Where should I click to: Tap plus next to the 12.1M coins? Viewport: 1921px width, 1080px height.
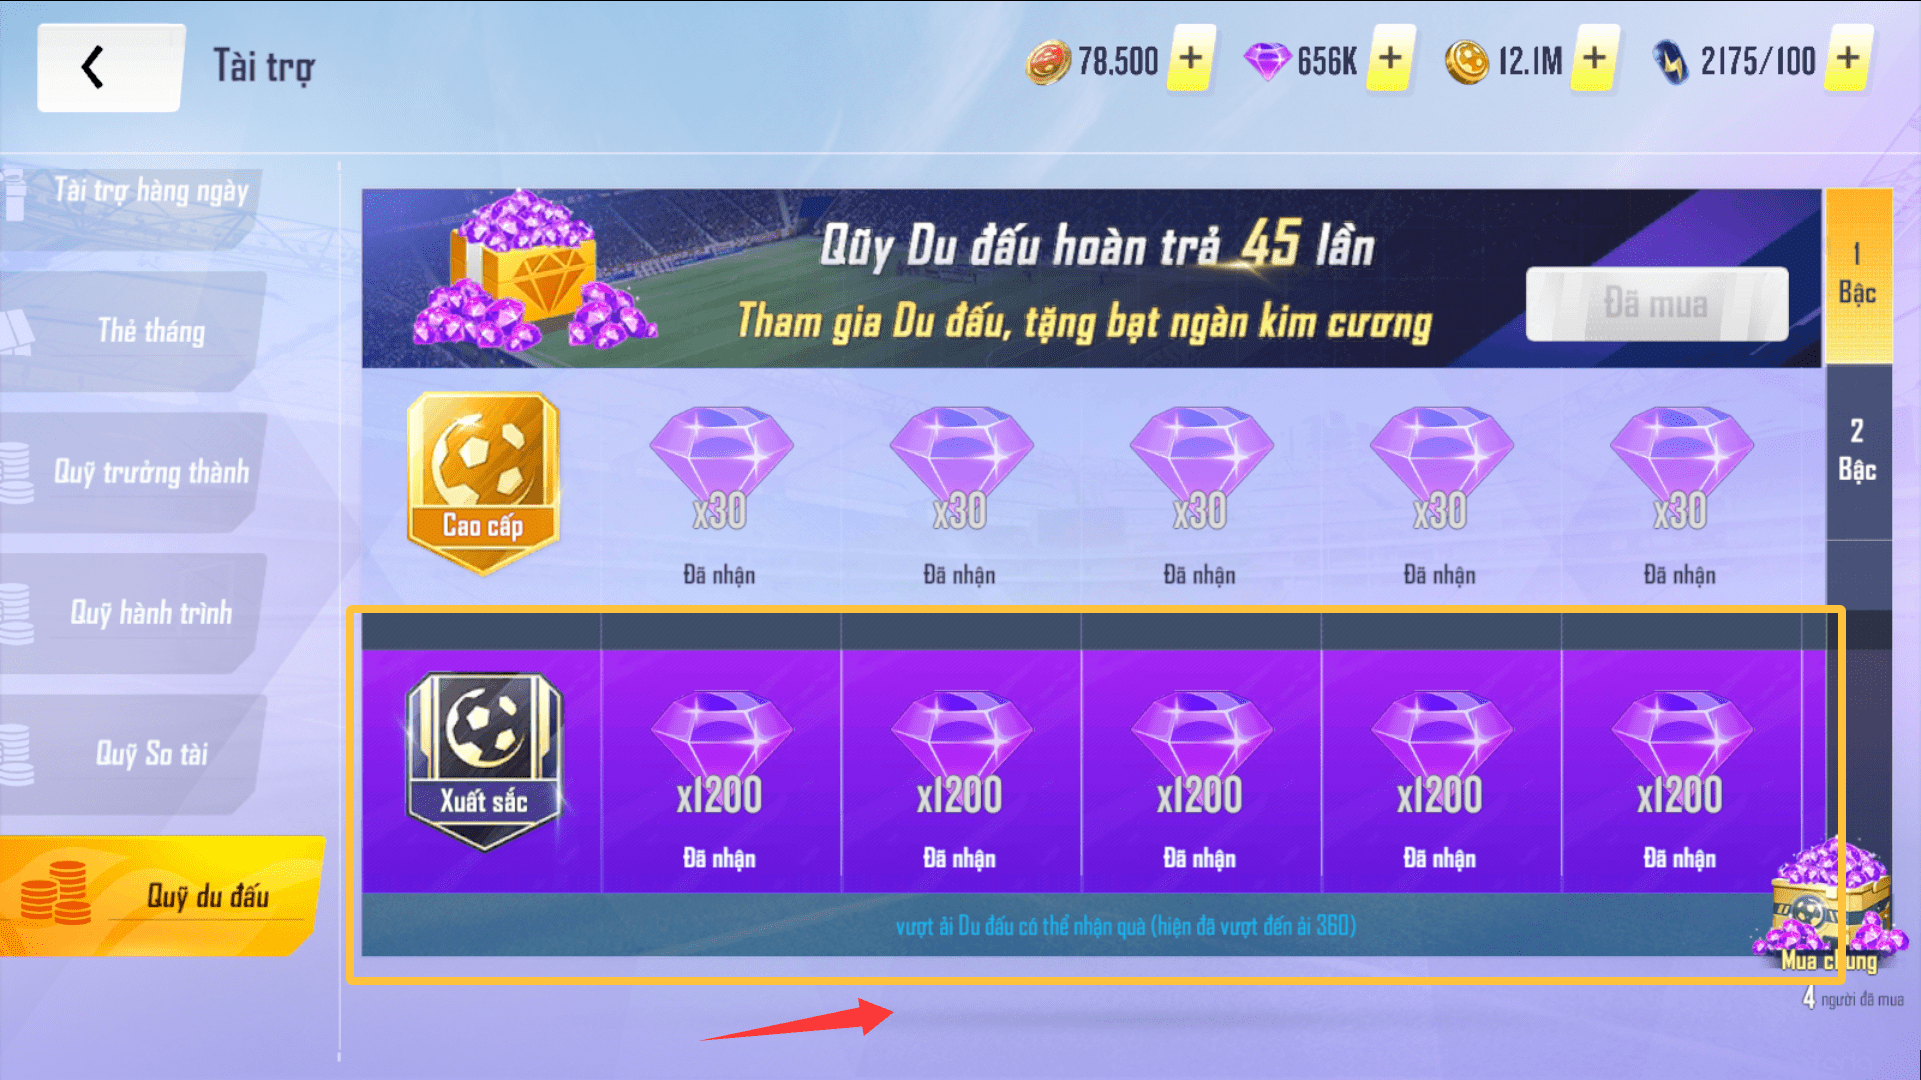click(x=1594, y=58)
